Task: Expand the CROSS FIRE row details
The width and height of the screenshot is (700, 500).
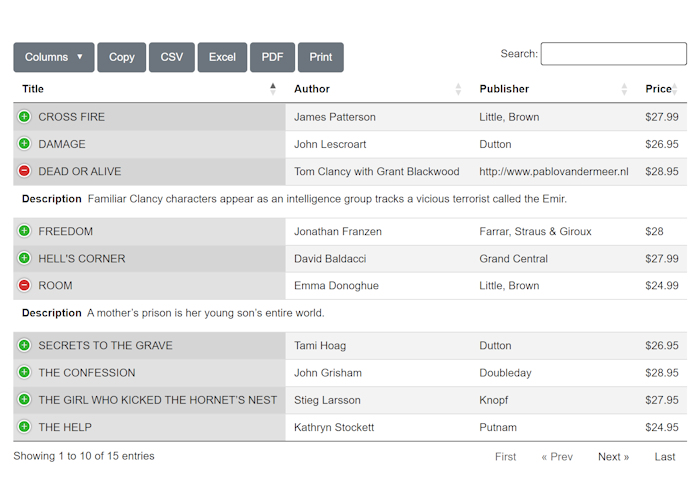Action: pos(24,117)
